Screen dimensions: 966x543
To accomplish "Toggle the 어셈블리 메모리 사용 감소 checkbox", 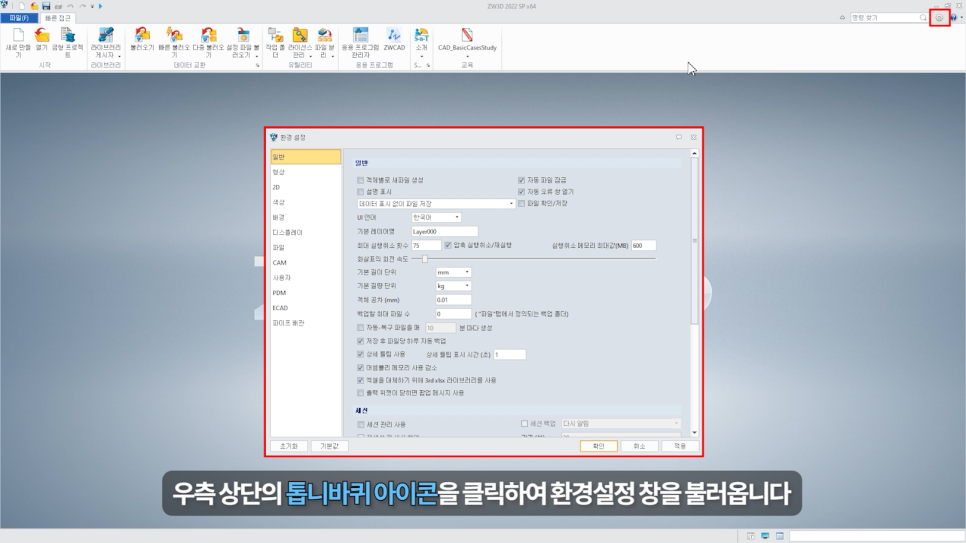I will point(360,367).
